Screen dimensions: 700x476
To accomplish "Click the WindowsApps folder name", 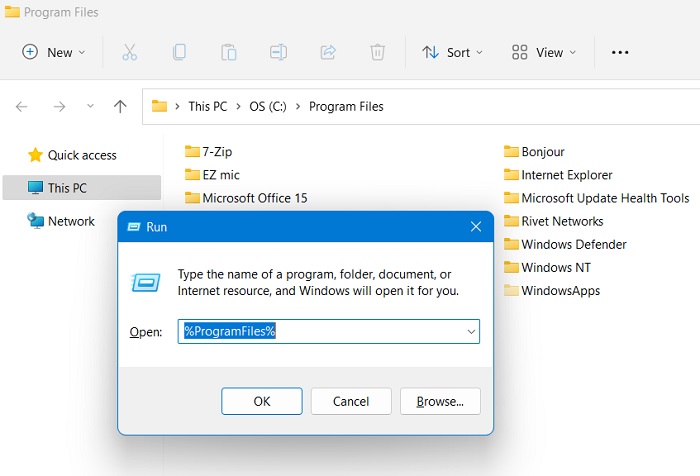I will [x=560, y=291].
